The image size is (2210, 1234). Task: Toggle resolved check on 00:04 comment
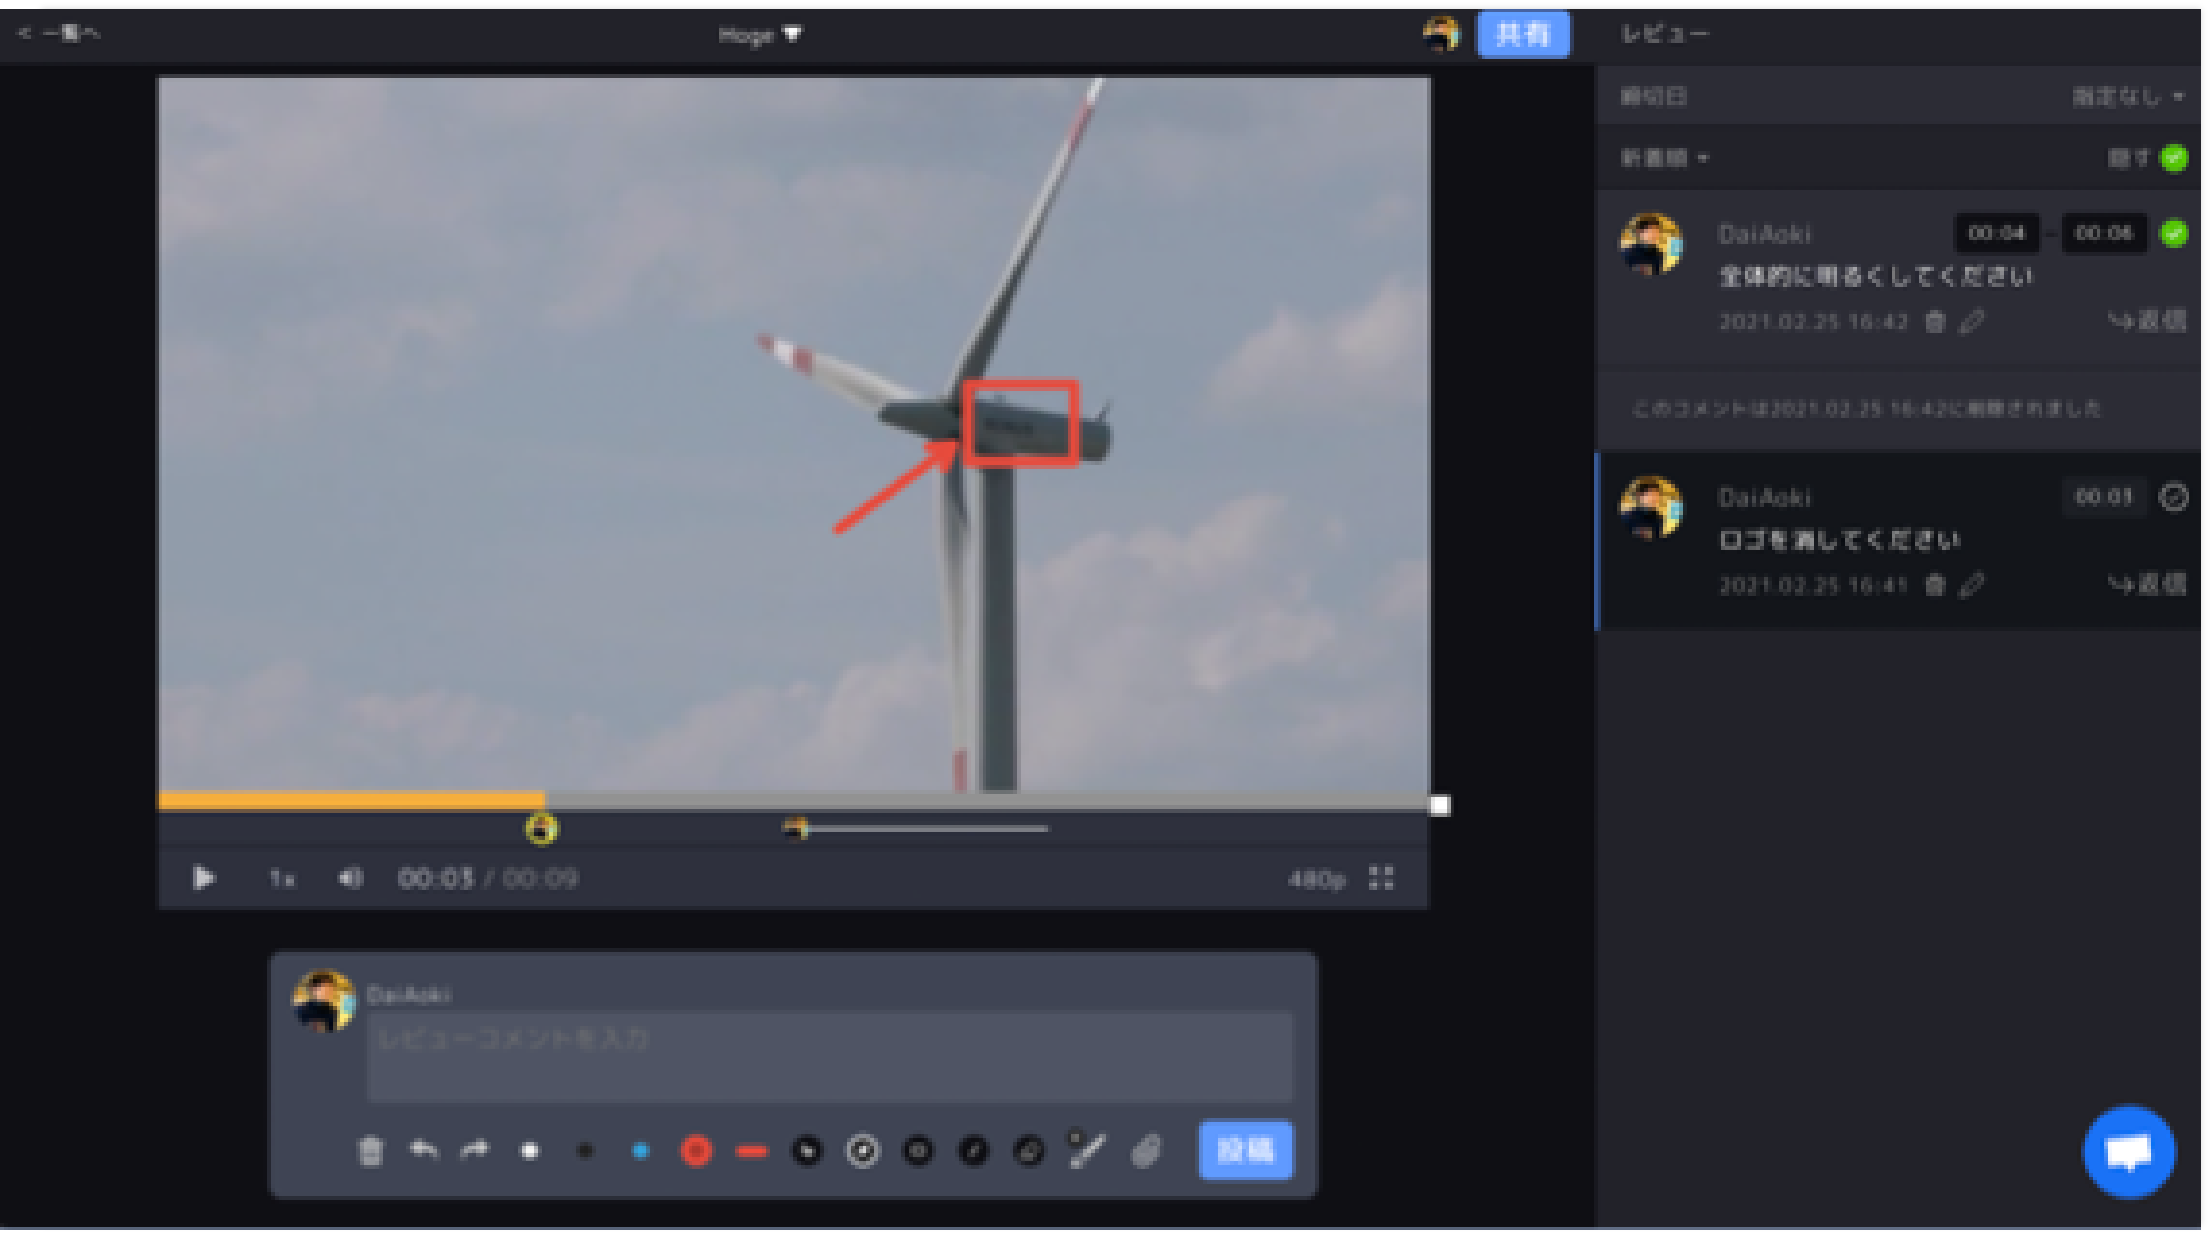click(2173, 233)
